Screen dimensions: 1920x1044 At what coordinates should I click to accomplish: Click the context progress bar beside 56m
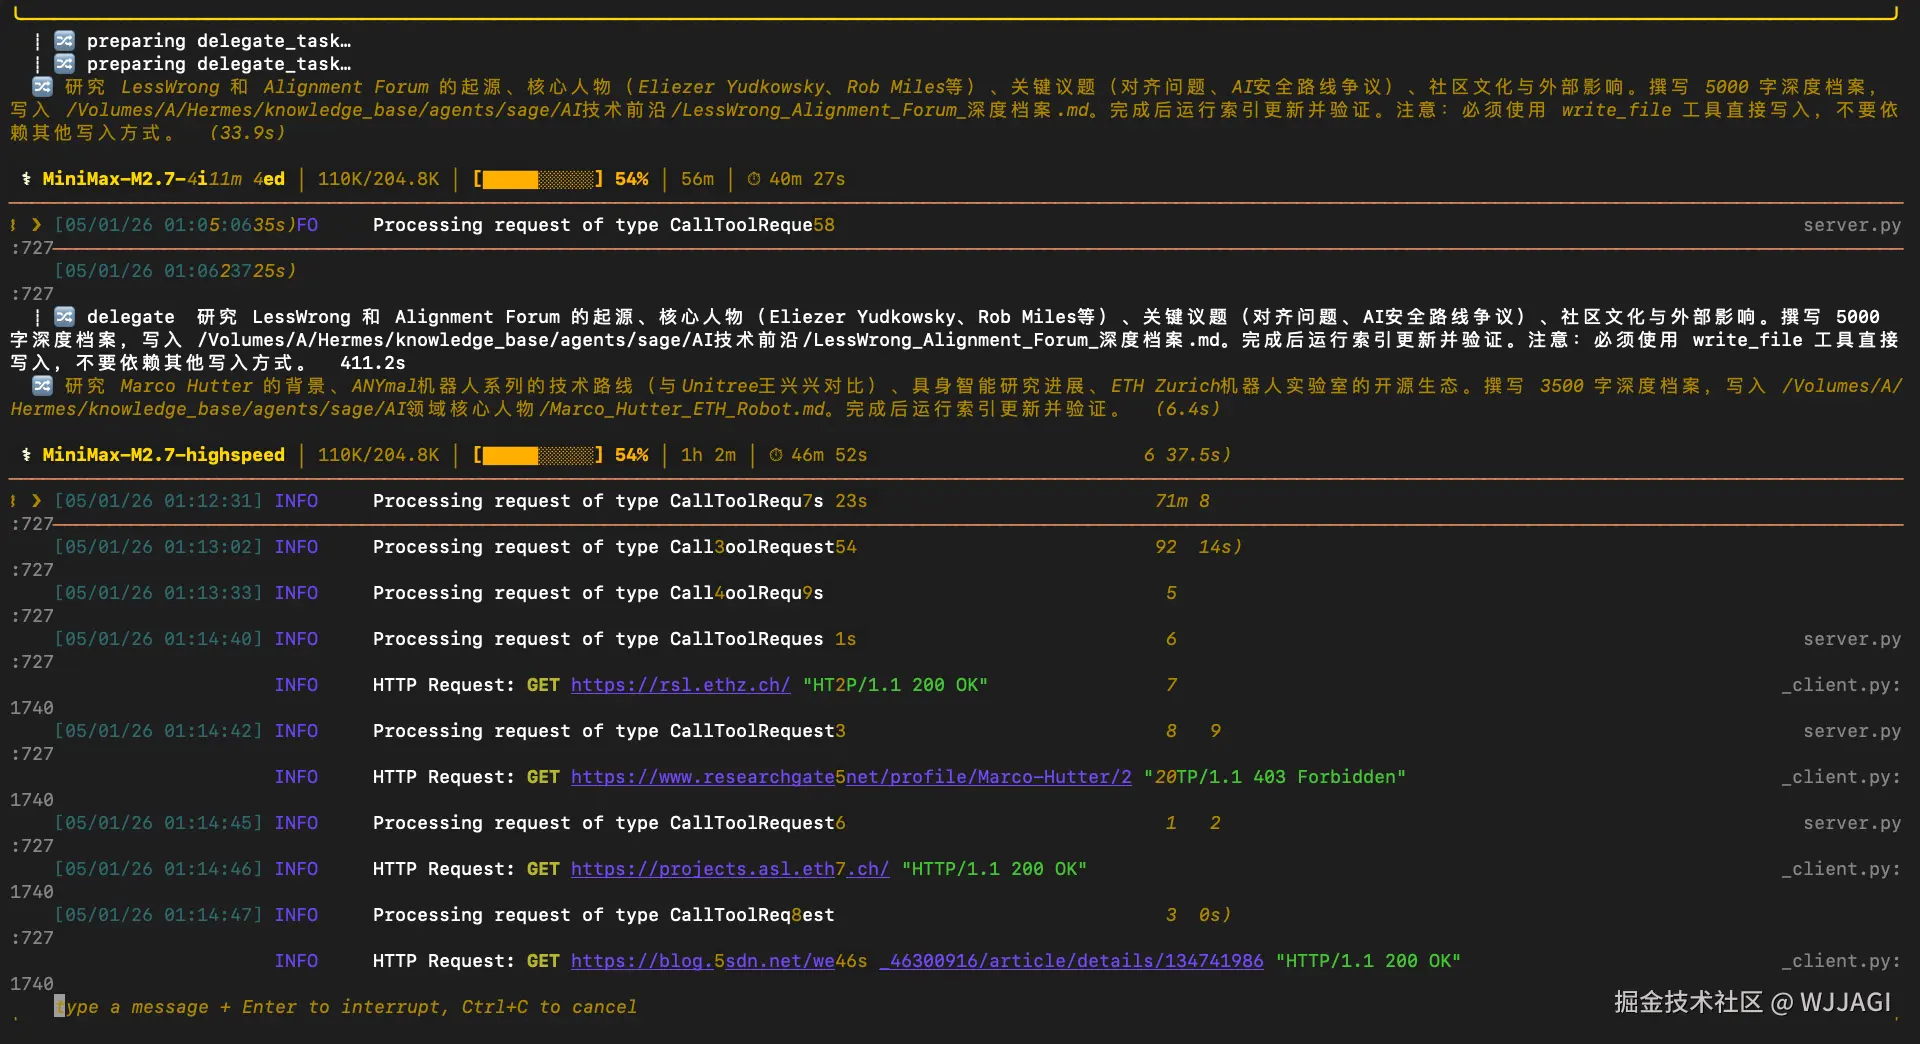[538, 179]
